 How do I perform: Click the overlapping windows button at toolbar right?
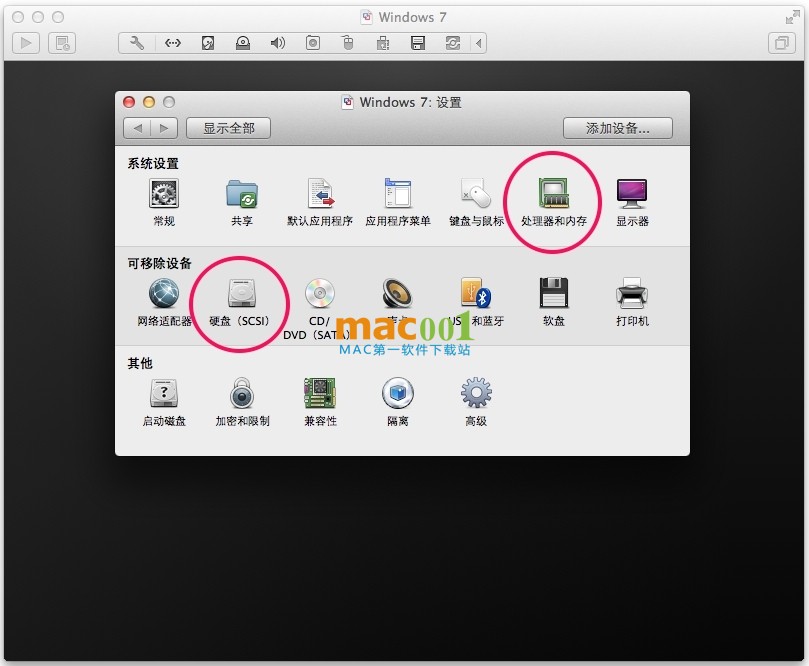click(782, 43)
